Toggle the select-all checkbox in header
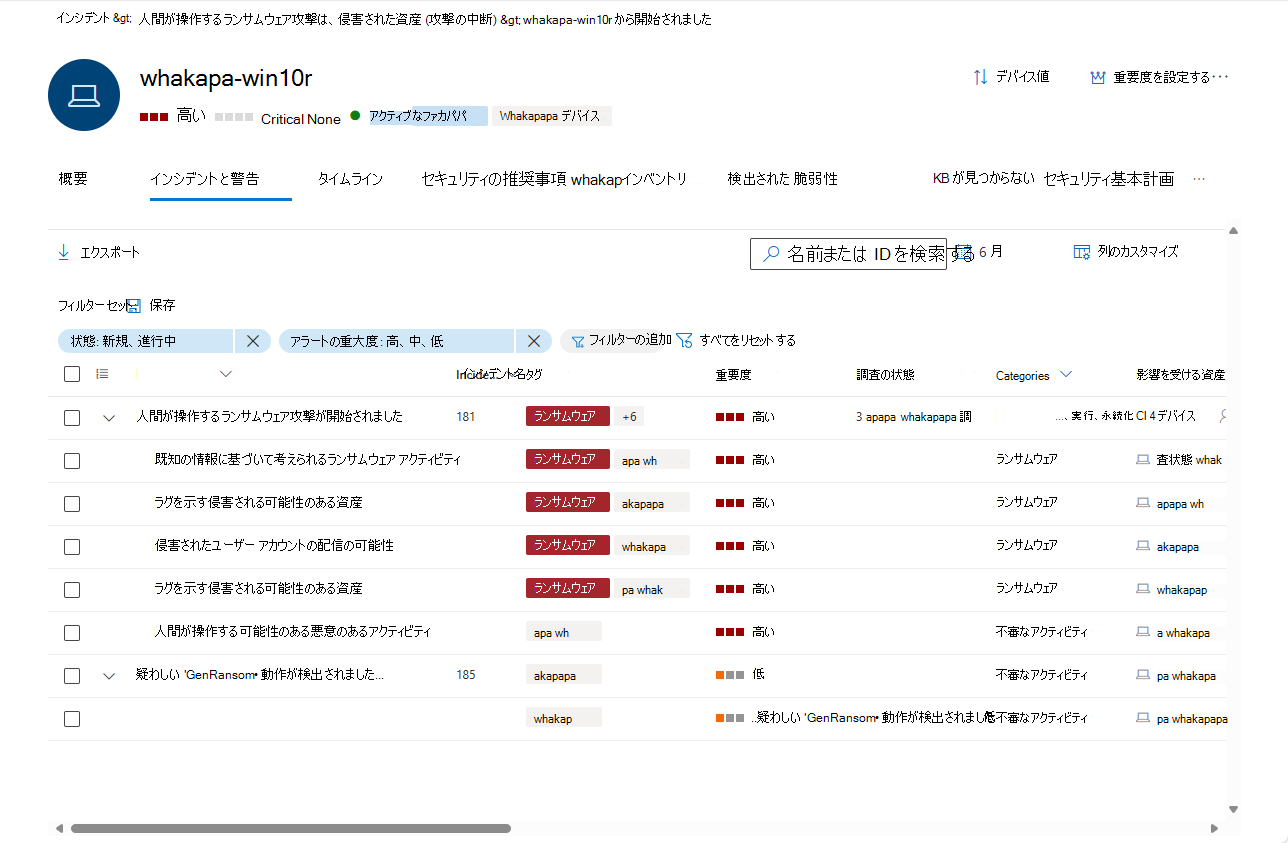 [72, 374]
